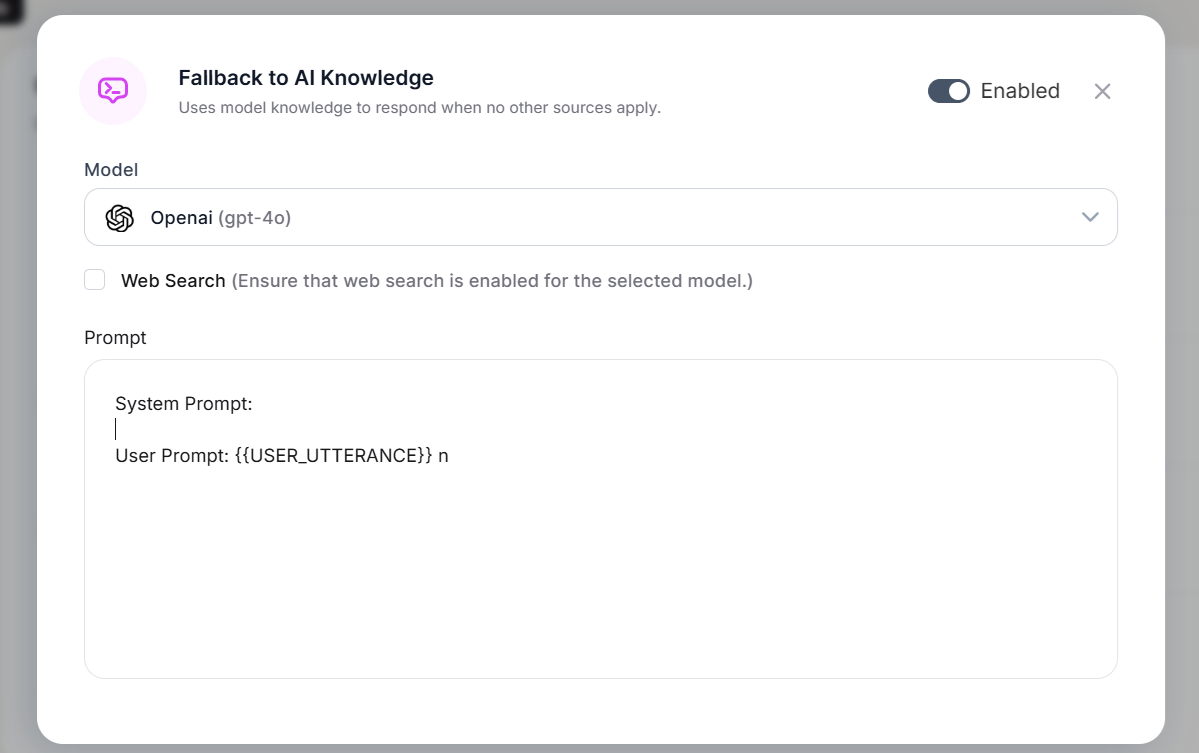The image size is (1199, 753).
Task: Click the User Prompt line in the editor
Action: (280, 455)
